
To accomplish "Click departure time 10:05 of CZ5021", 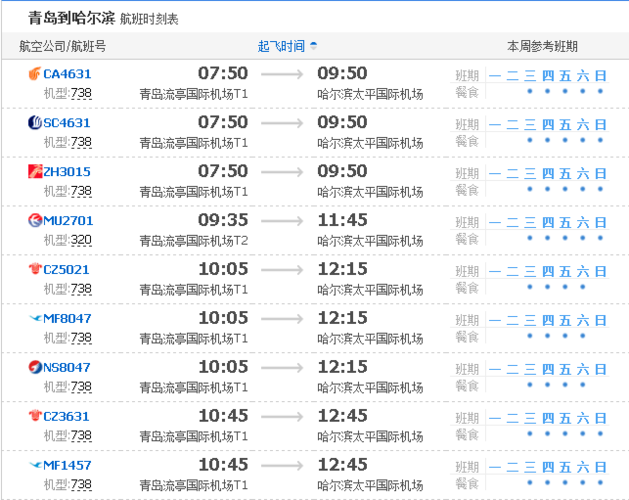I will [223, 269].
